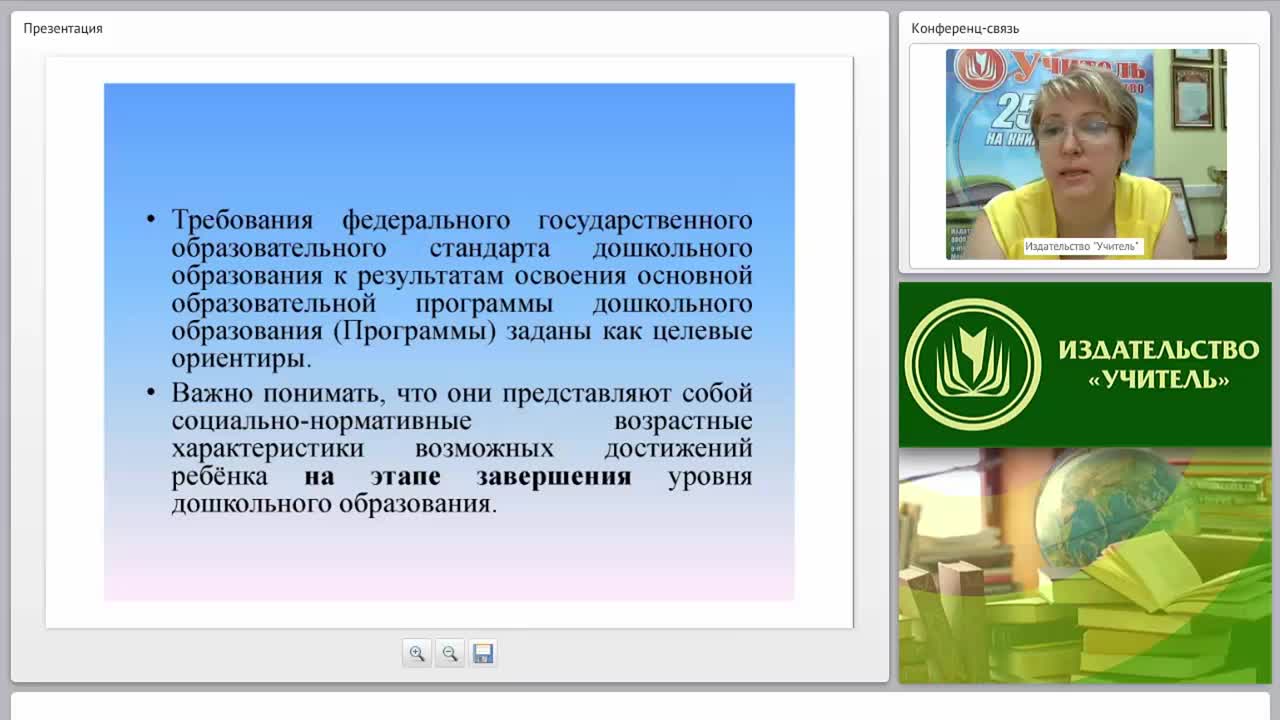Click the bold text "на этапе завершения"
Screen dimensions: 1280x720
(x=468, y=476)
